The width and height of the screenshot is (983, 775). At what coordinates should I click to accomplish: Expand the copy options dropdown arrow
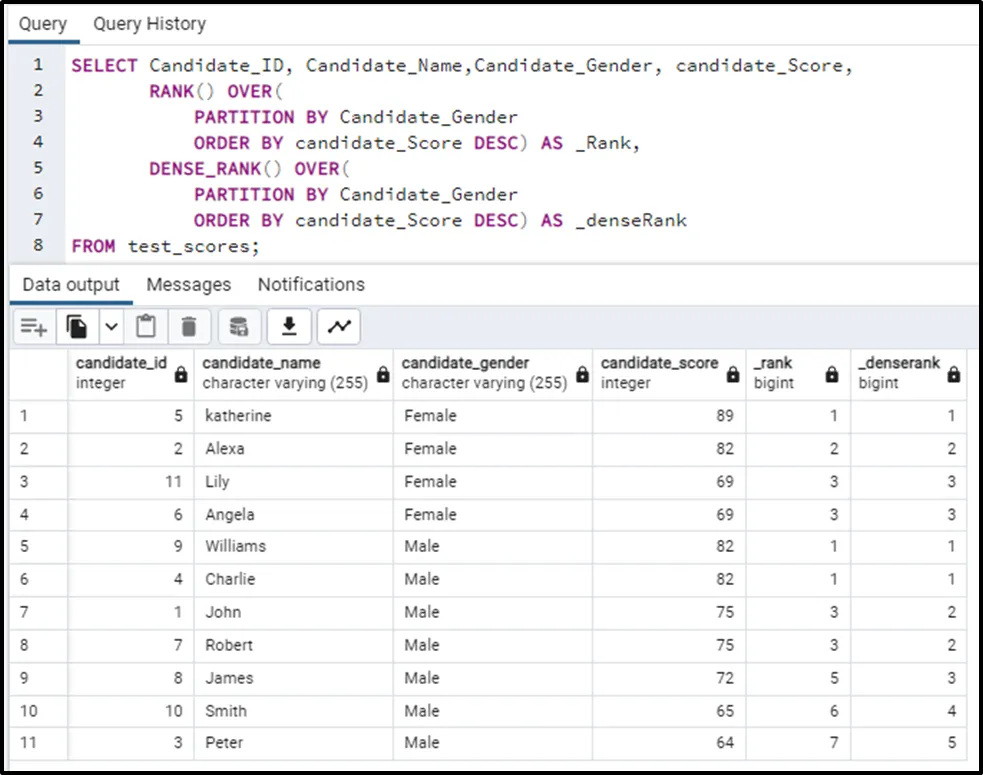click(111, 326)
